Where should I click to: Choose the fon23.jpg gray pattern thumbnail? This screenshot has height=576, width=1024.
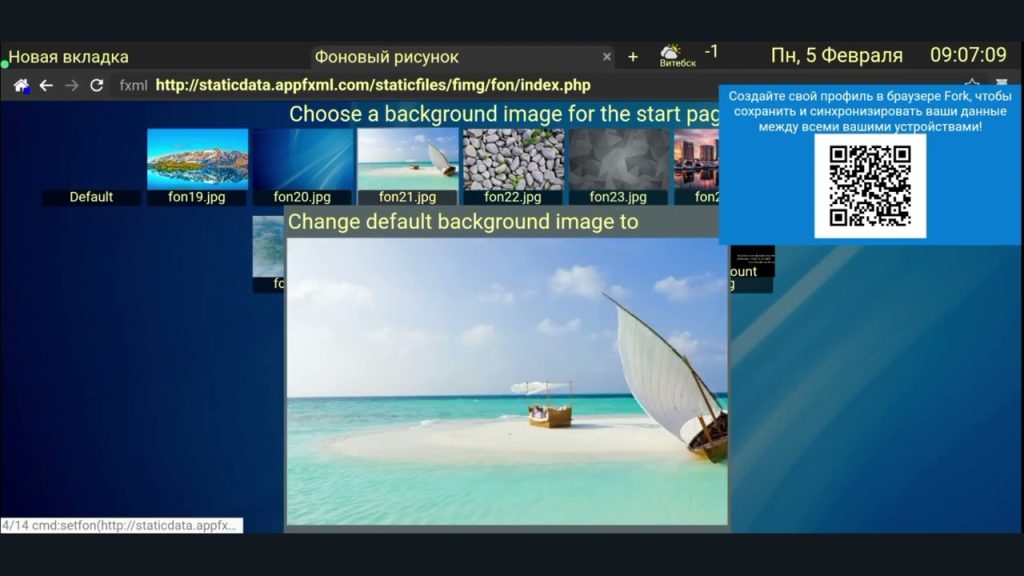(619, 159)
